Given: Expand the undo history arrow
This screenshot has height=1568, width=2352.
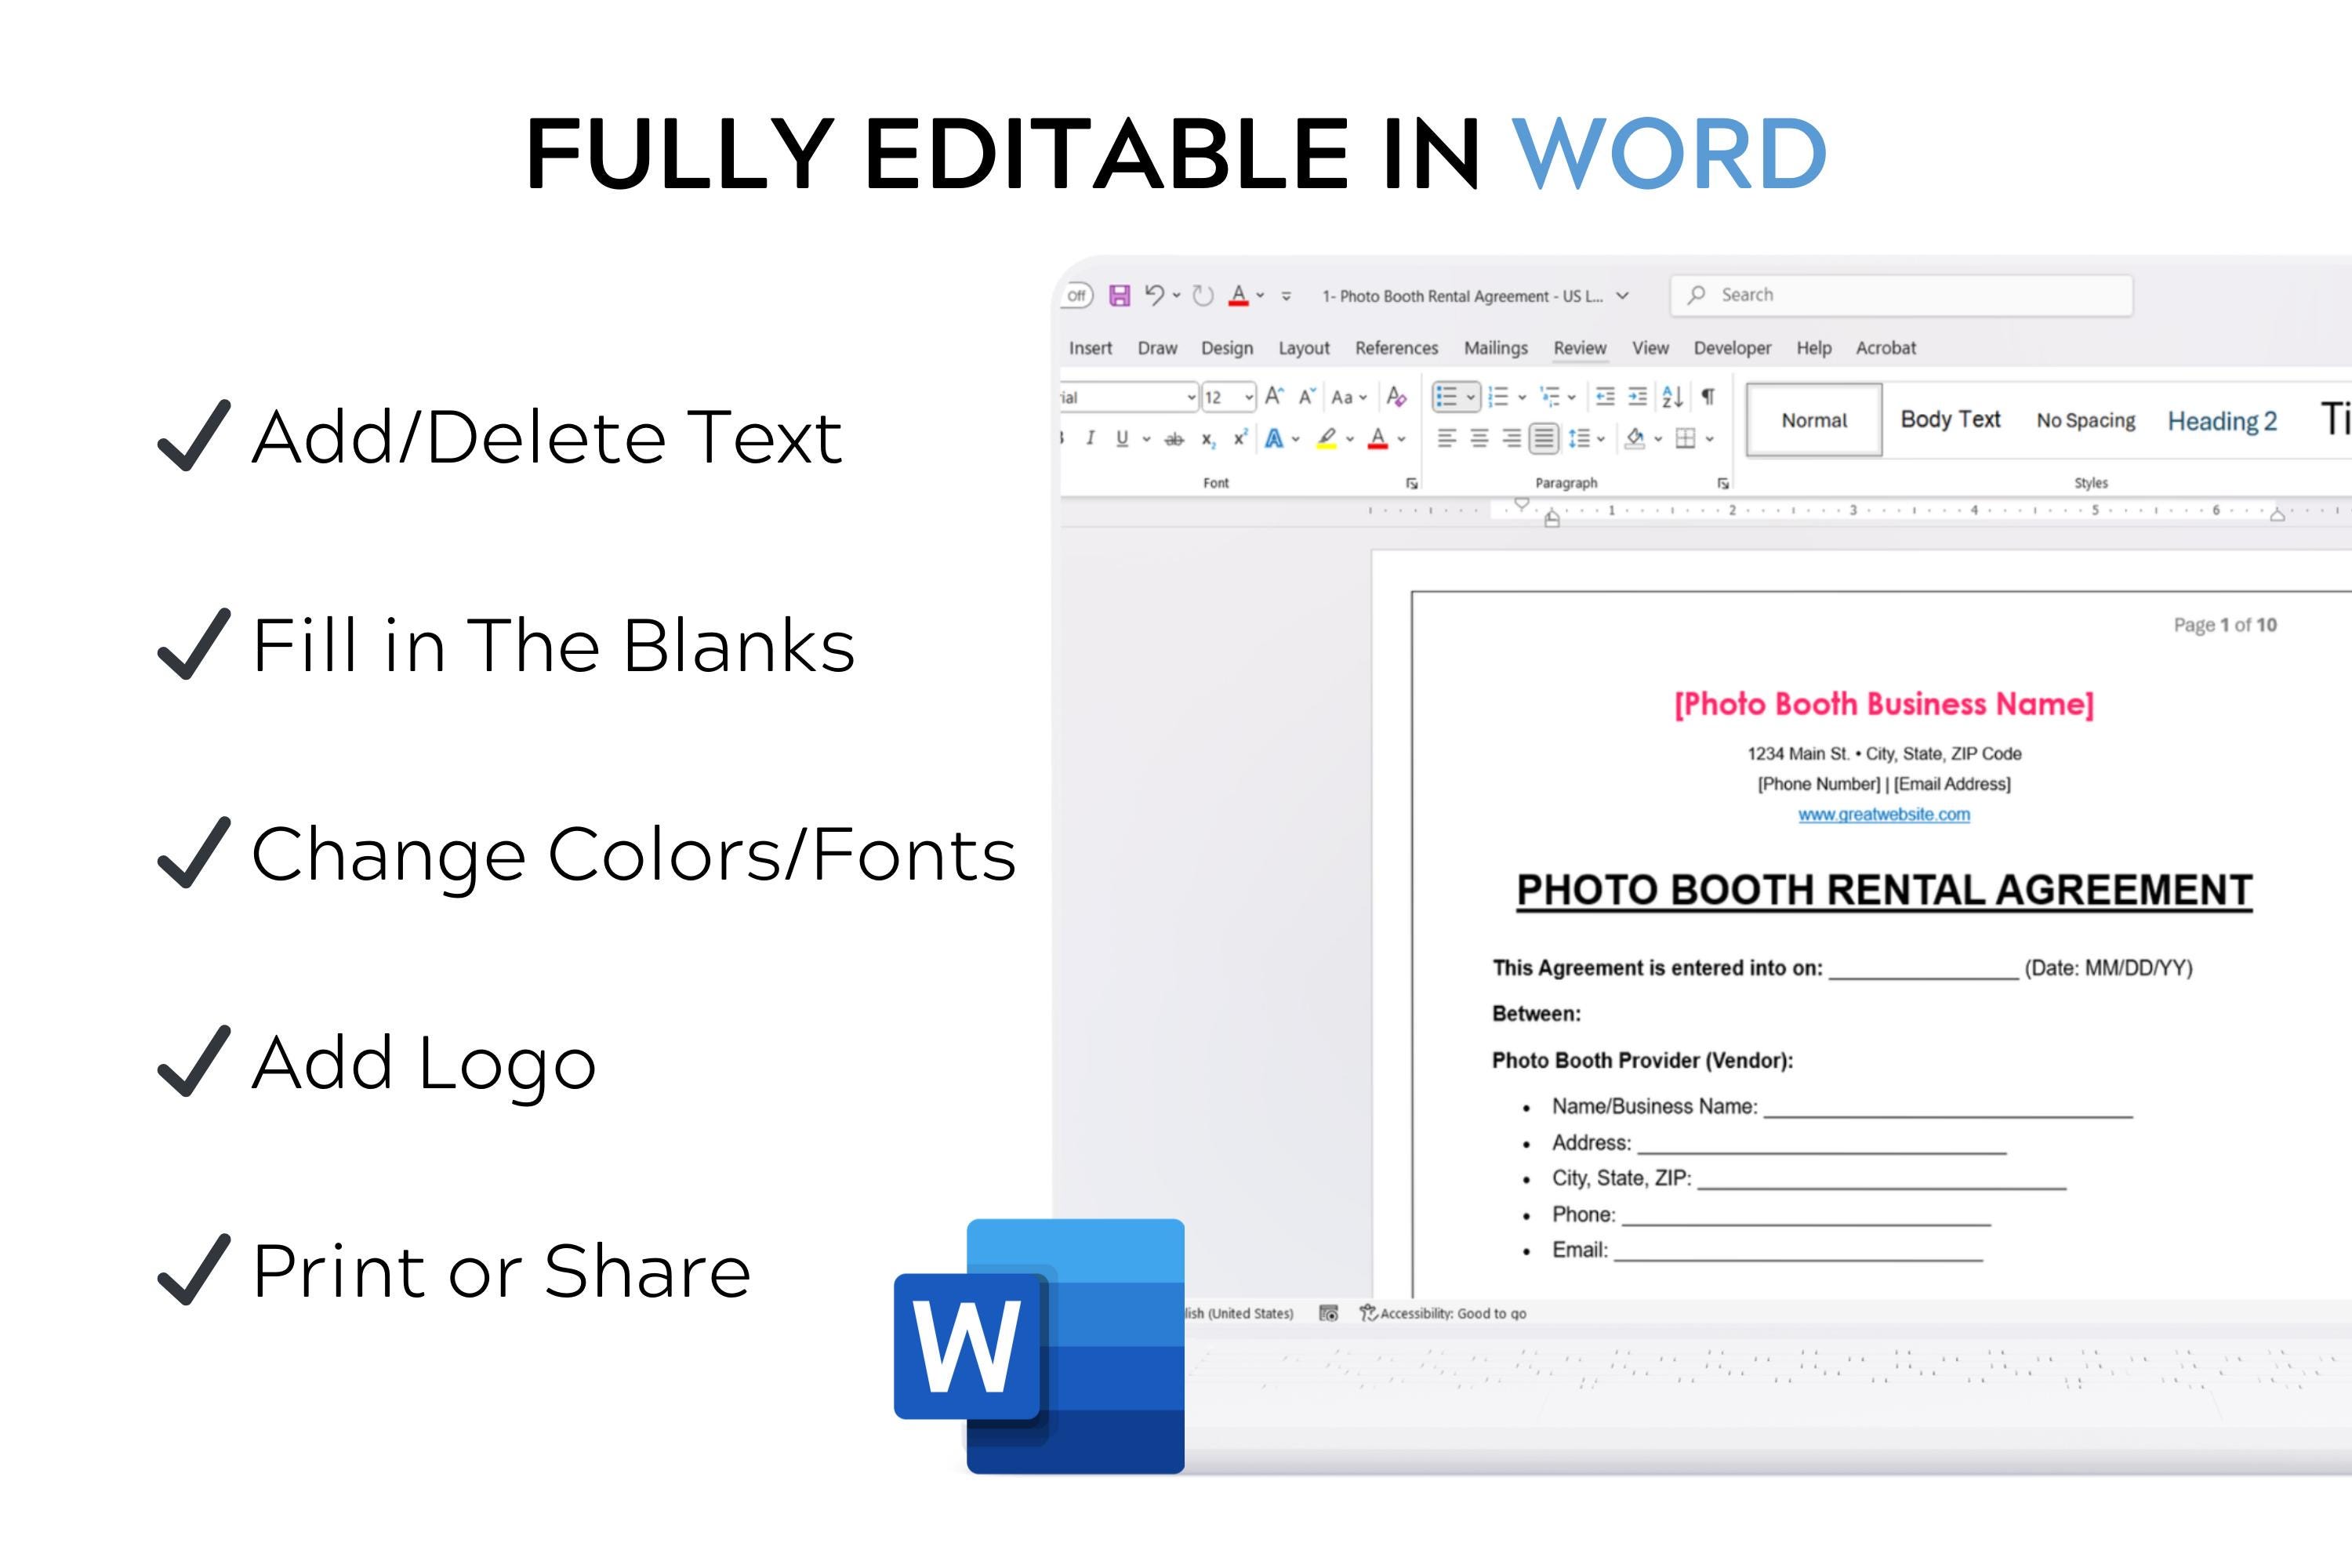Looking at the screenshot, I should (1177, 295).
